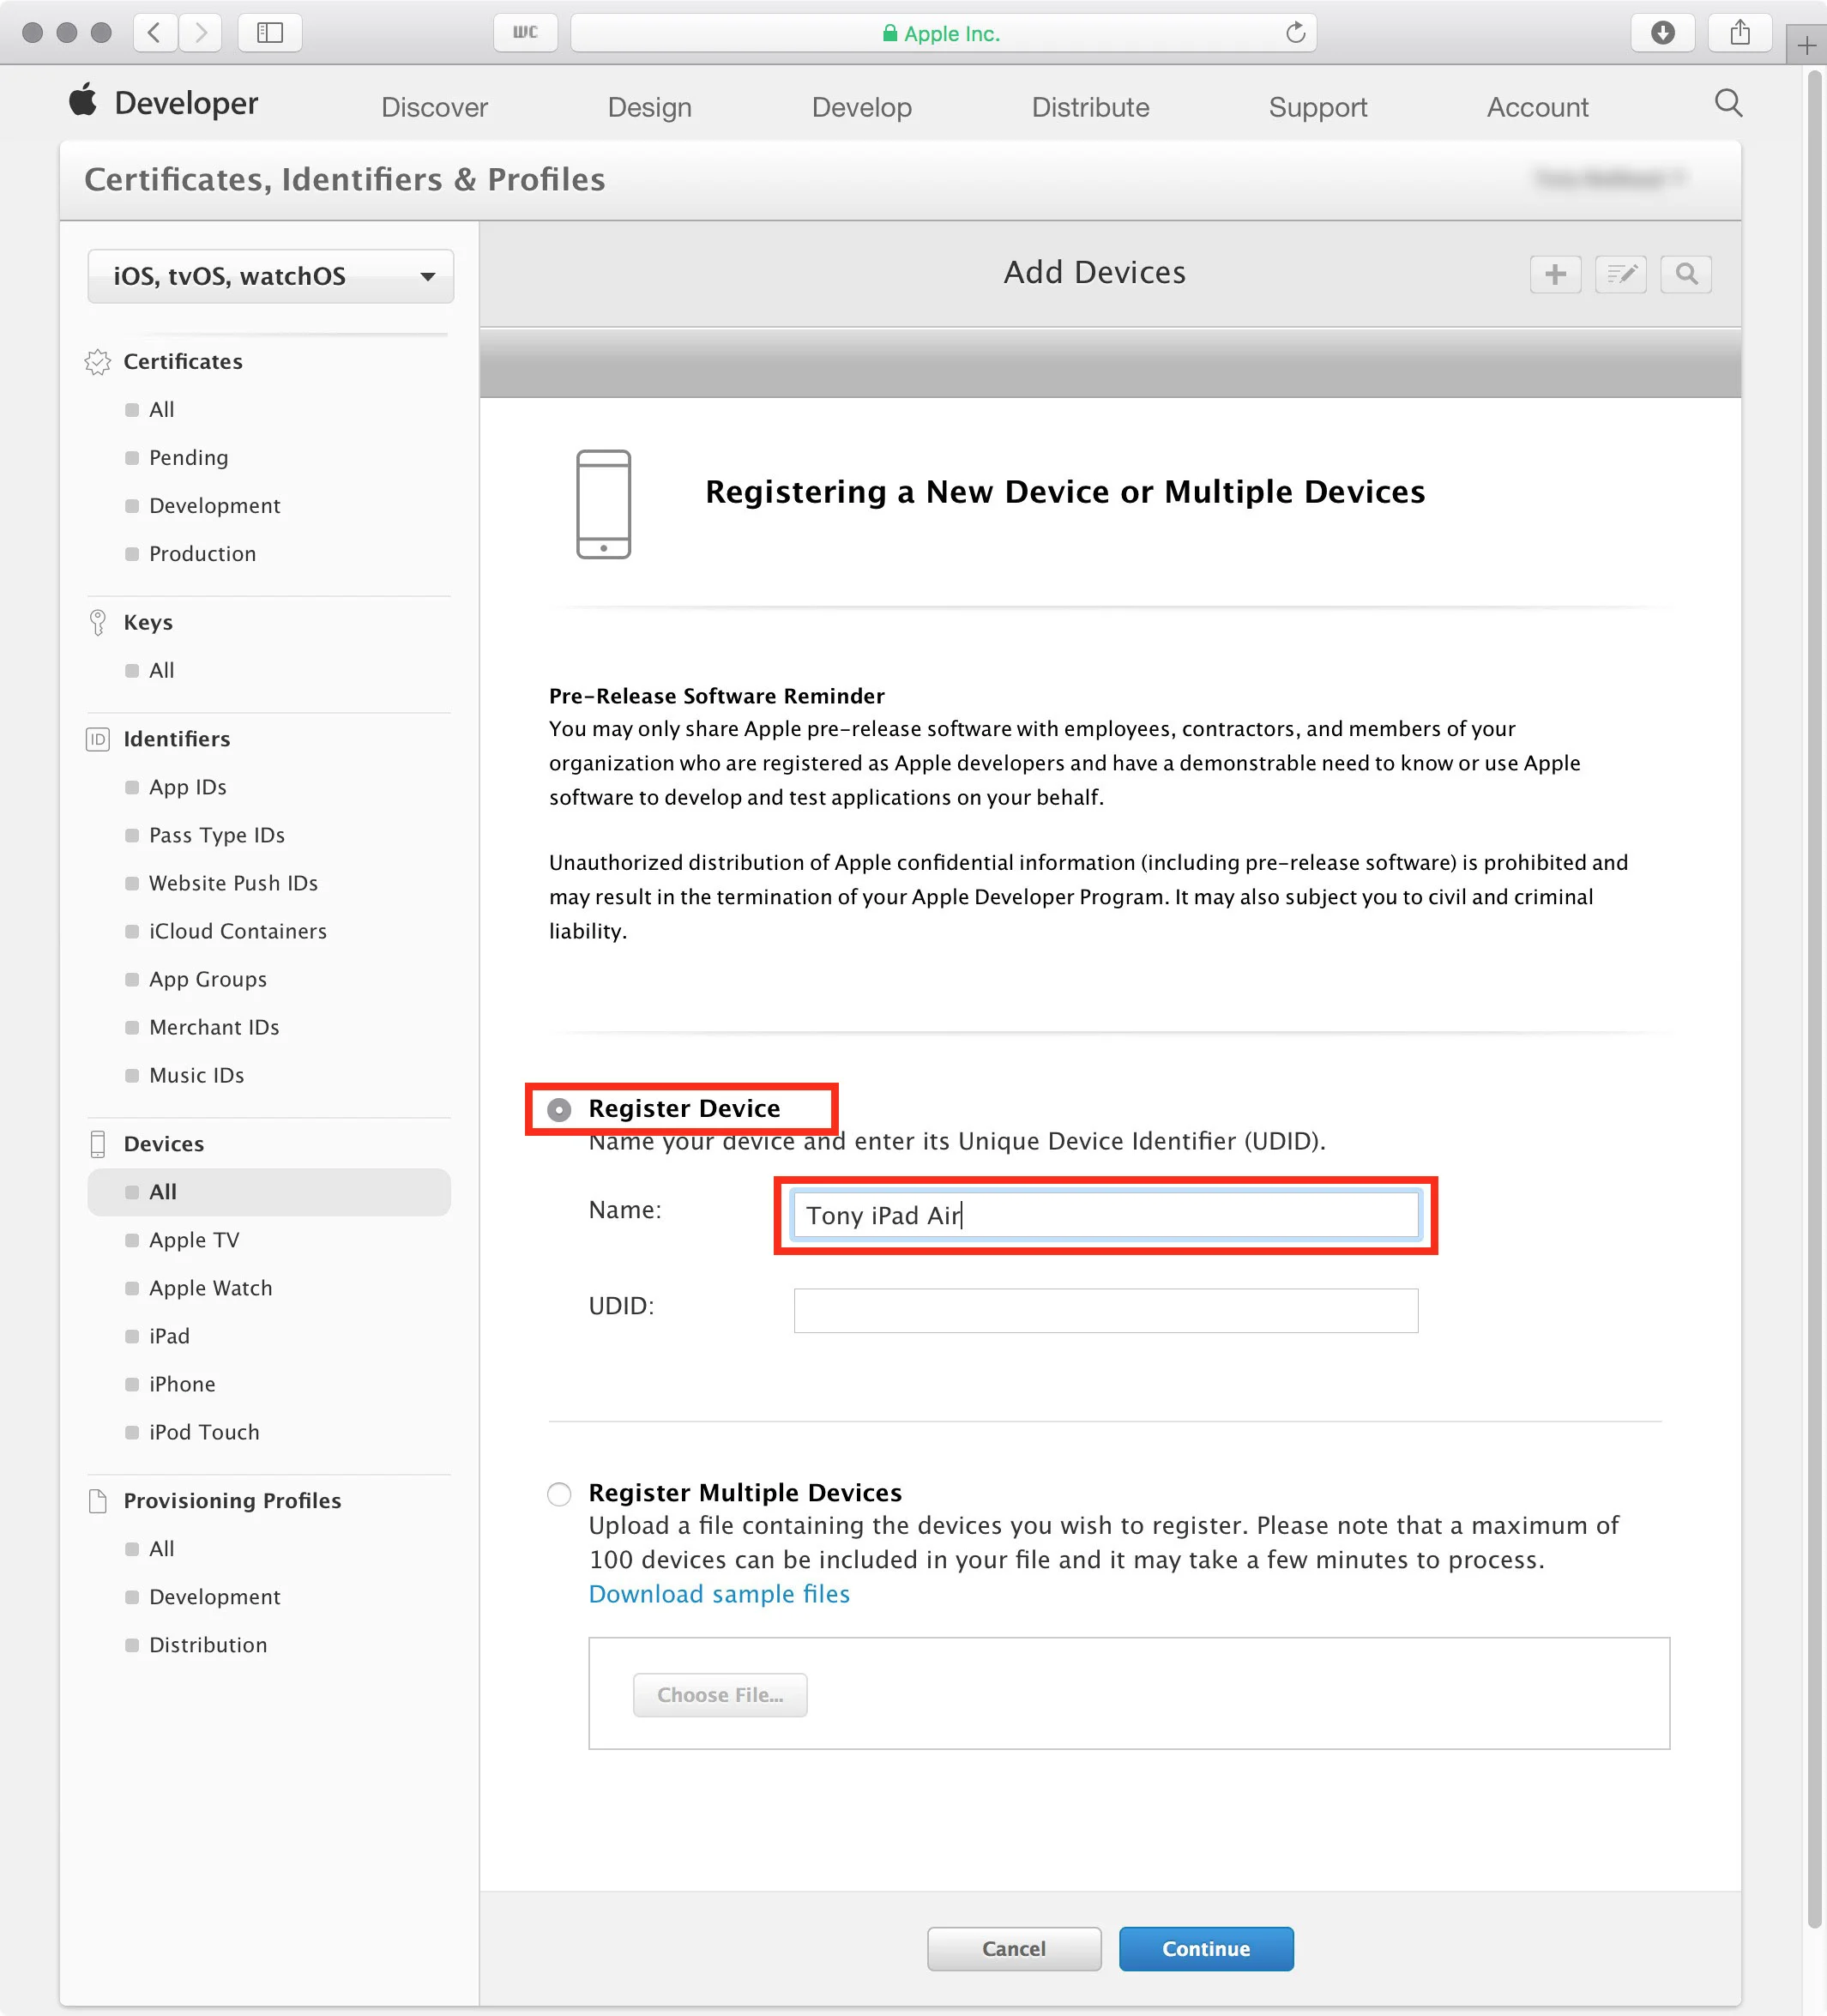Screen dimensions: 1827x2016
Task: Show All certificates
Action: tap(161, 410)
